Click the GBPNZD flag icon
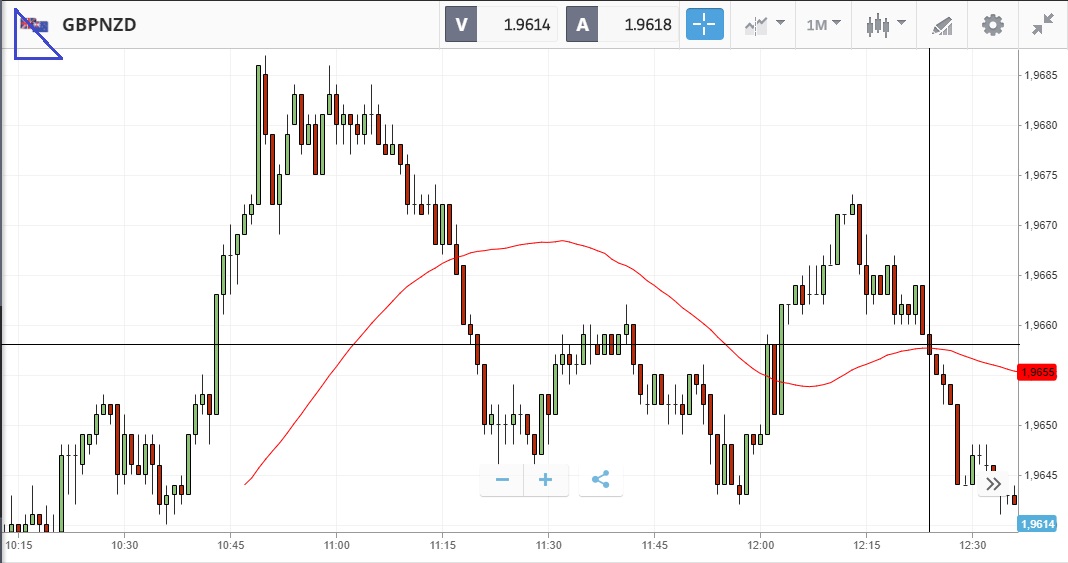This screenshot has width=1068, height=563. pos(34,25)
